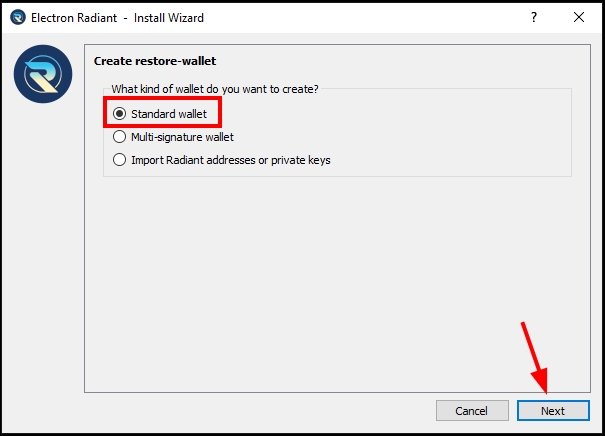Choose the Multi-signature wallet radio button
Image resolution: width=605 pixels, height=436 pixels.
click(121, 137)
